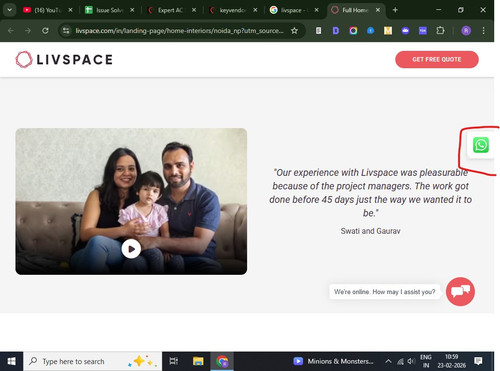Screen dimensions: 500x371
Task: Go forward in browser history
Action: 28,31
